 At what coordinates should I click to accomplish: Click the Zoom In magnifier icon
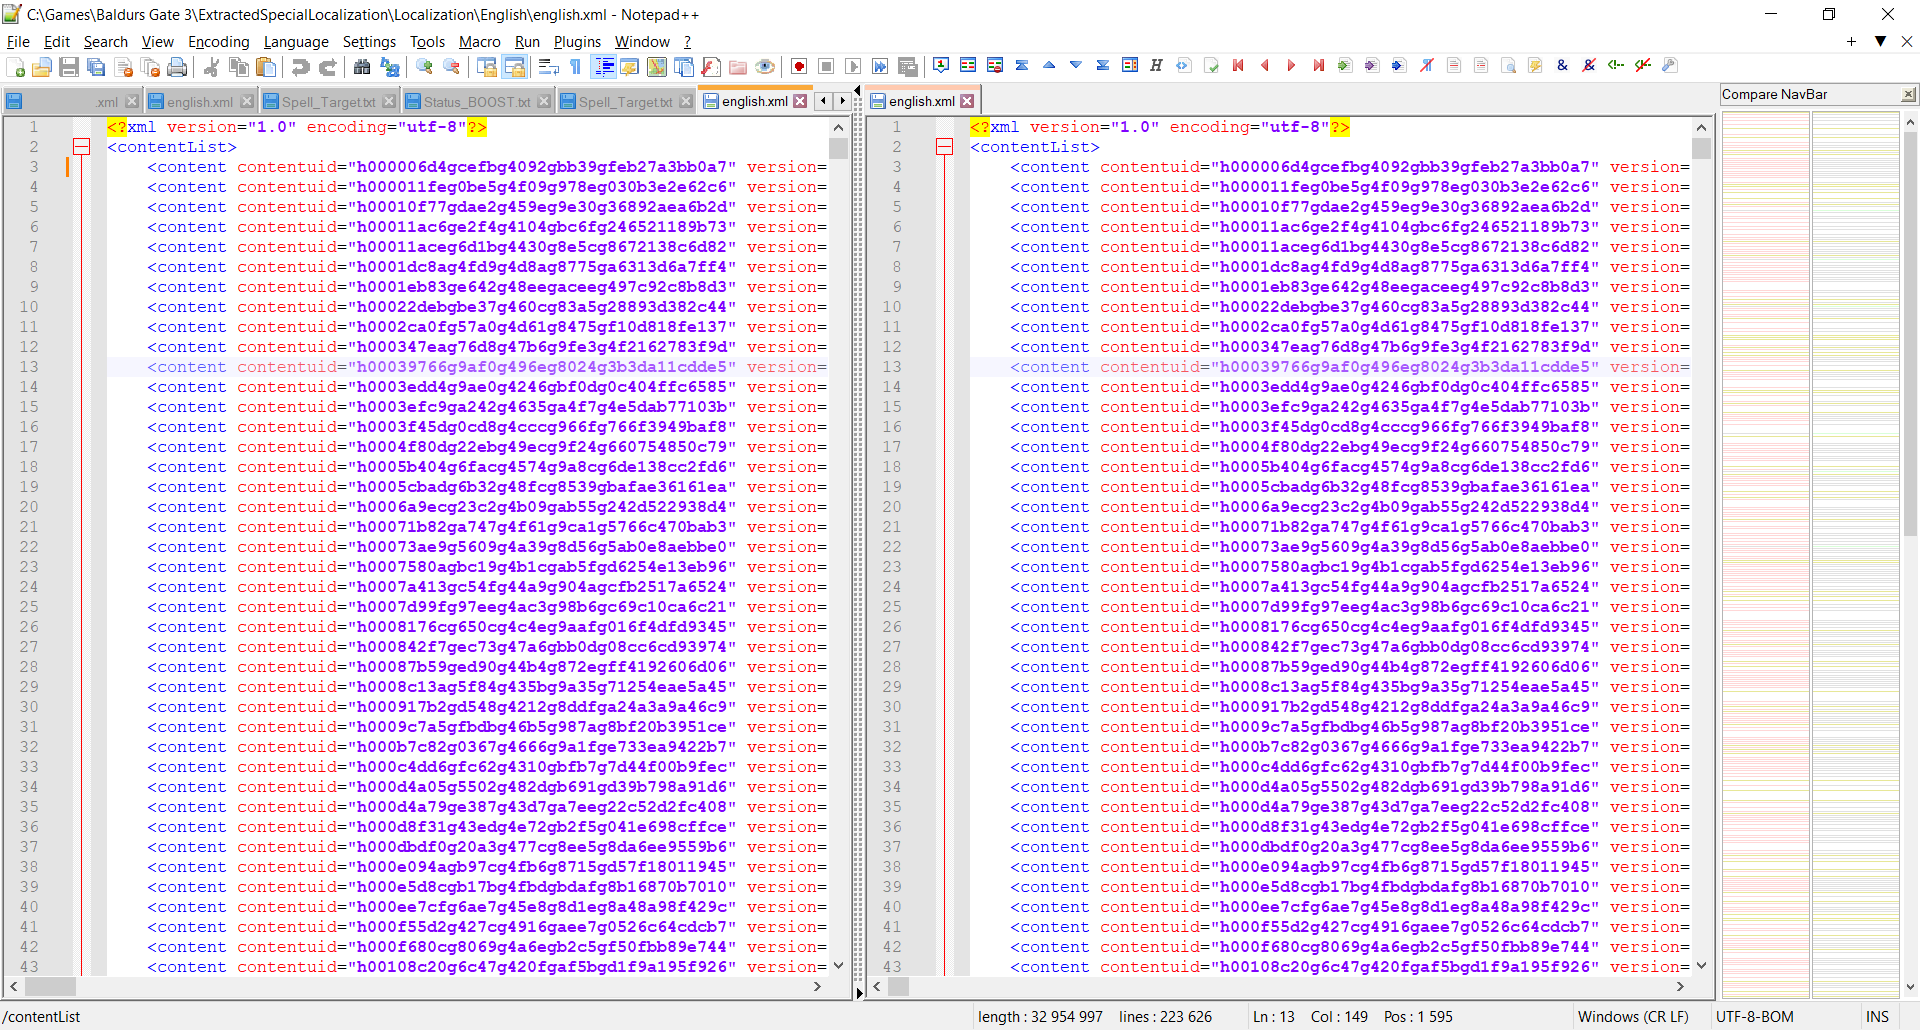(425, 67)
